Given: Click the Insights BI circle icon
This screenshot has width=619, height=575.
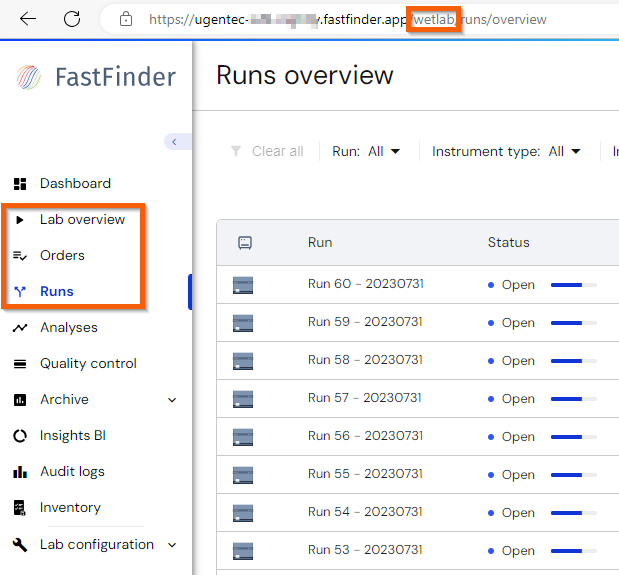Looking at the screenshot, I should click(x=20, y=436).
